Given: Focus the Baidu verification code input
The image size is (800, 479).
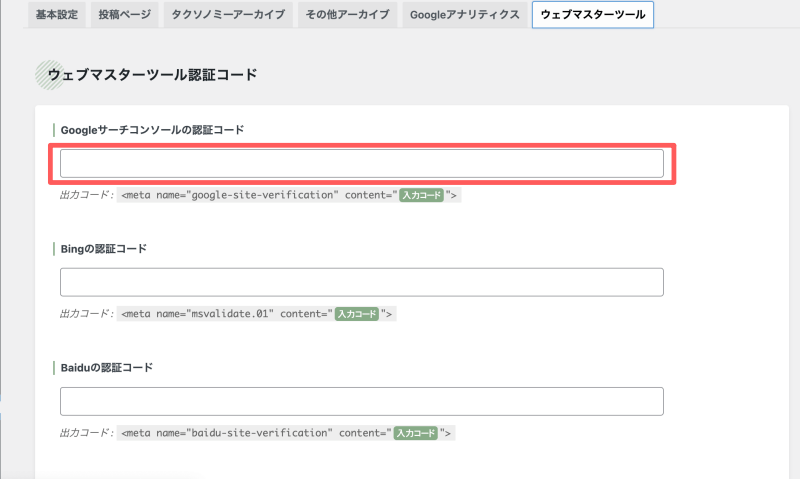Looking at the screenshot, I should click(362, 401).
